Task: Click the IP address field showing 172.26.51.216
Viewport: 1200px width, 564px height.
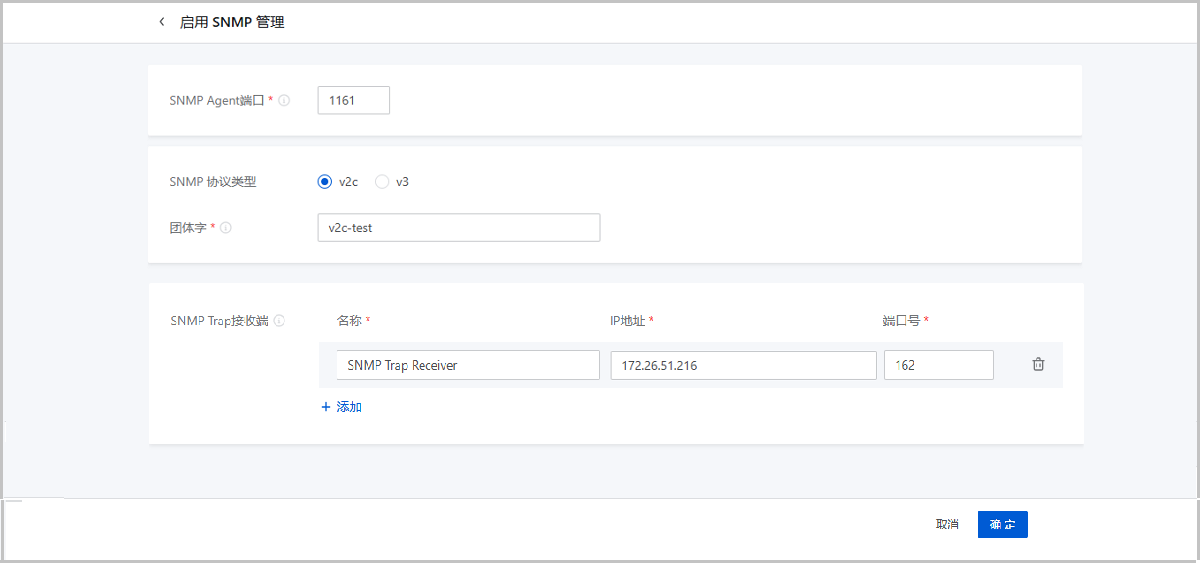Action: pyautogui.click(x=743, y=365)
